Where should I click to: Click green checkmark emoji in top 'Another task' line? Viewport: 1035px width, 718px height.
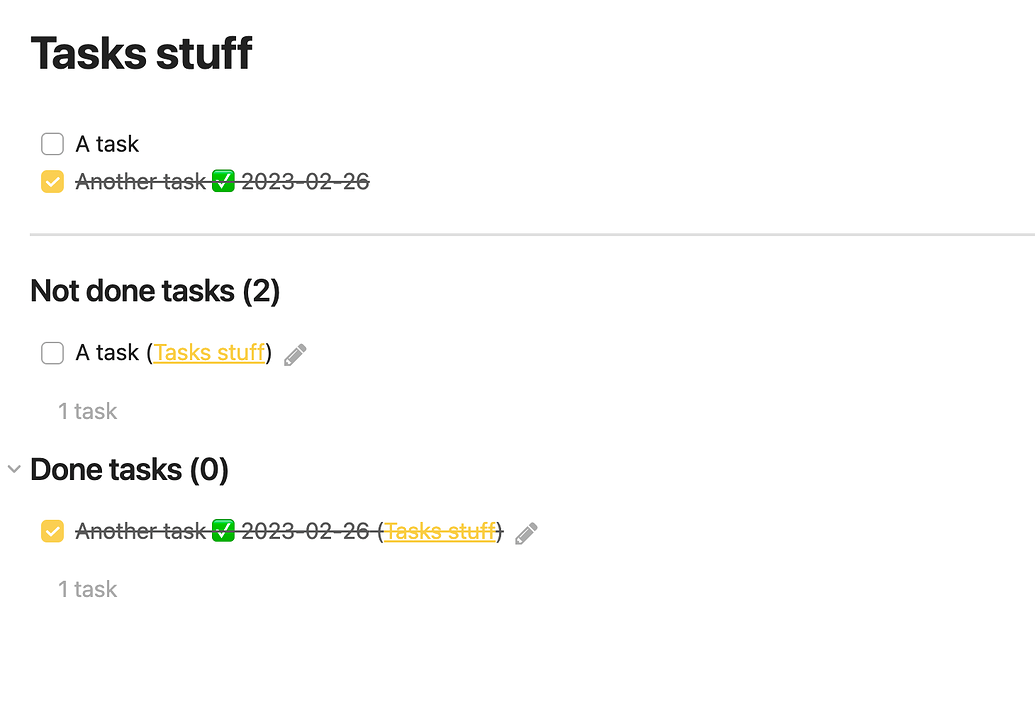click(x=223, y=181)
